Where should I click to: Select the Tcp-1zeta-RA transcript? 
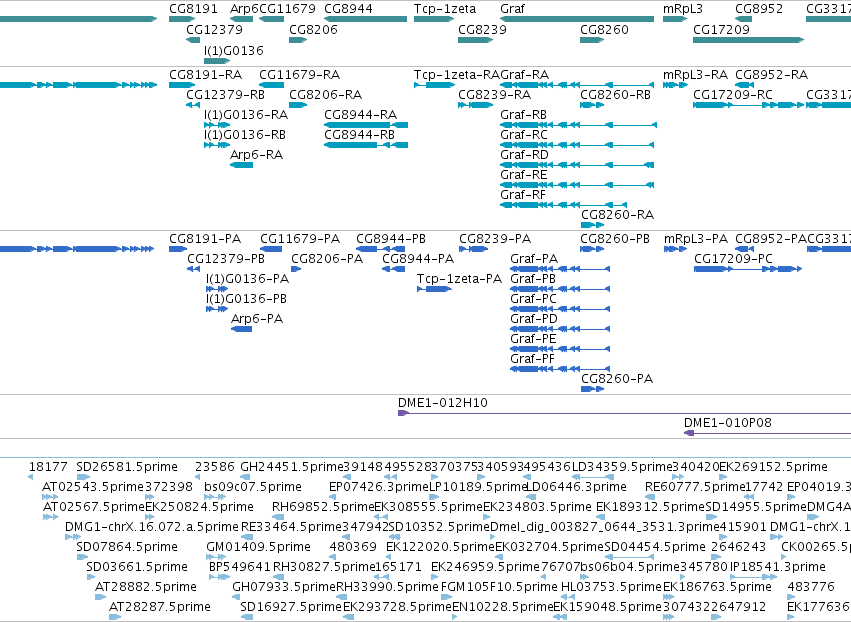coord(434,85)
